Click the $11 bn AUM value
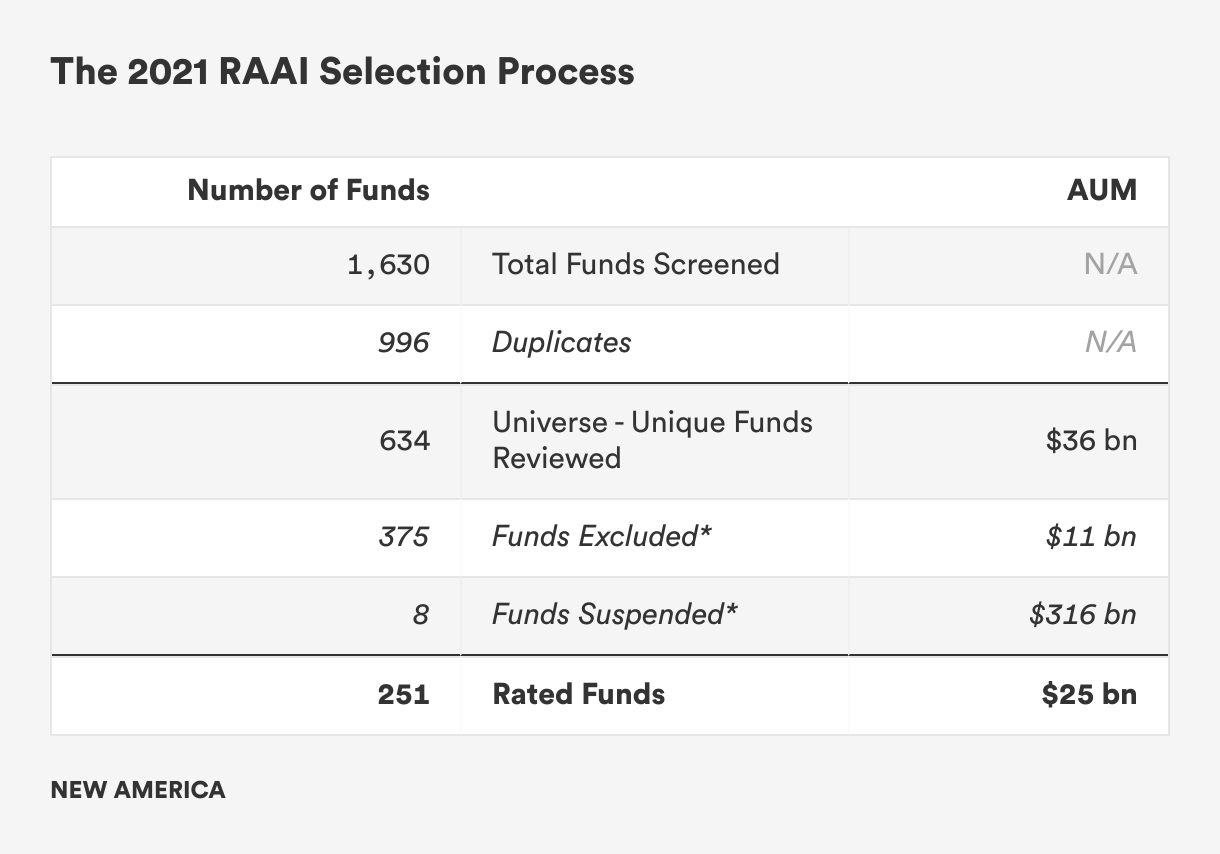 coord(1091,537)
